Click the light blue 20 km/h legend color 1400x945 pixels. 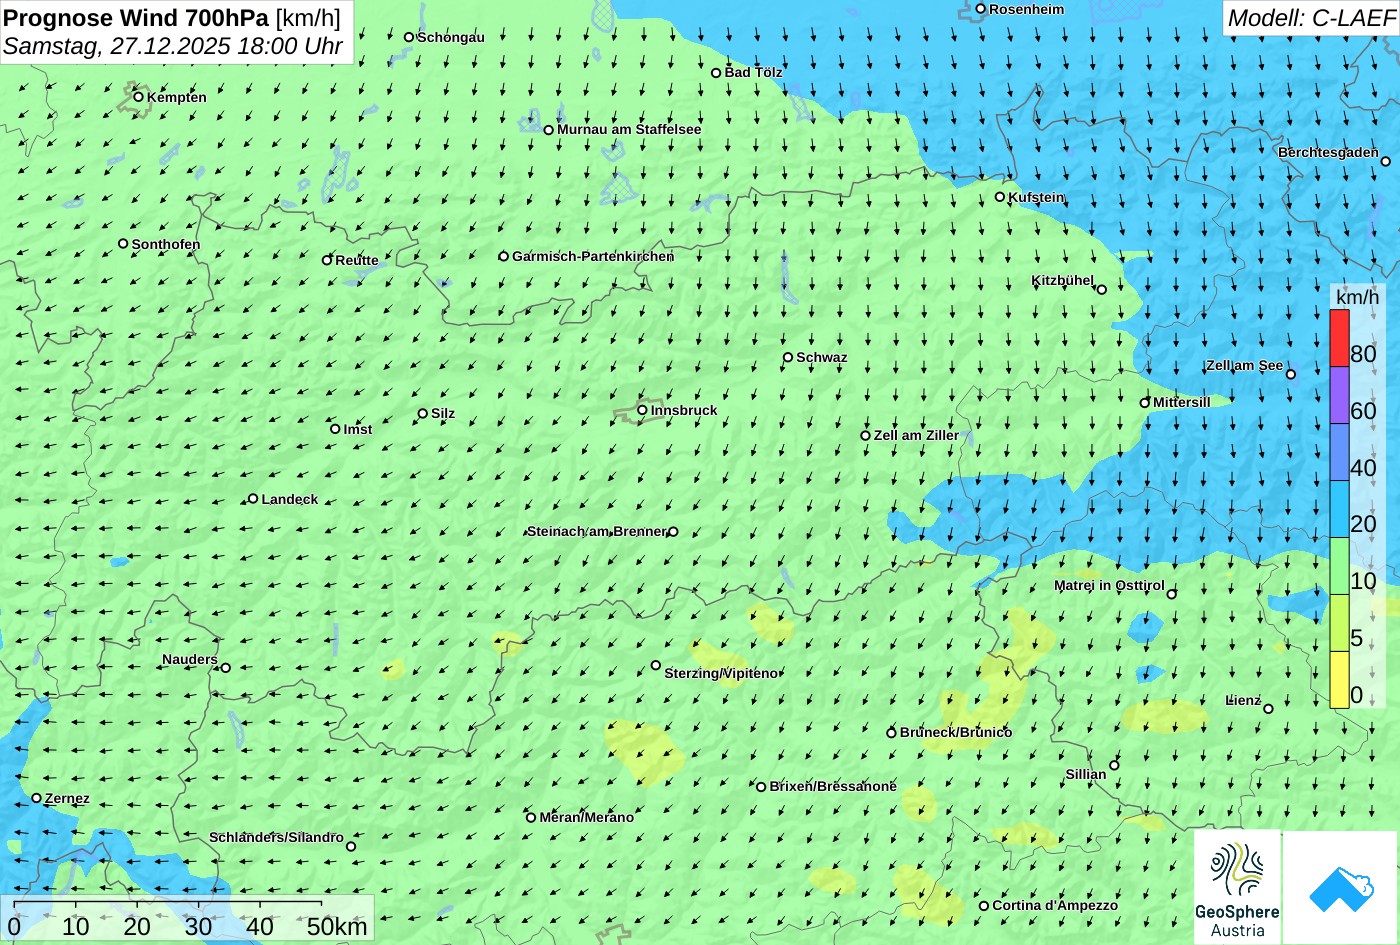tap(1339, 509)
